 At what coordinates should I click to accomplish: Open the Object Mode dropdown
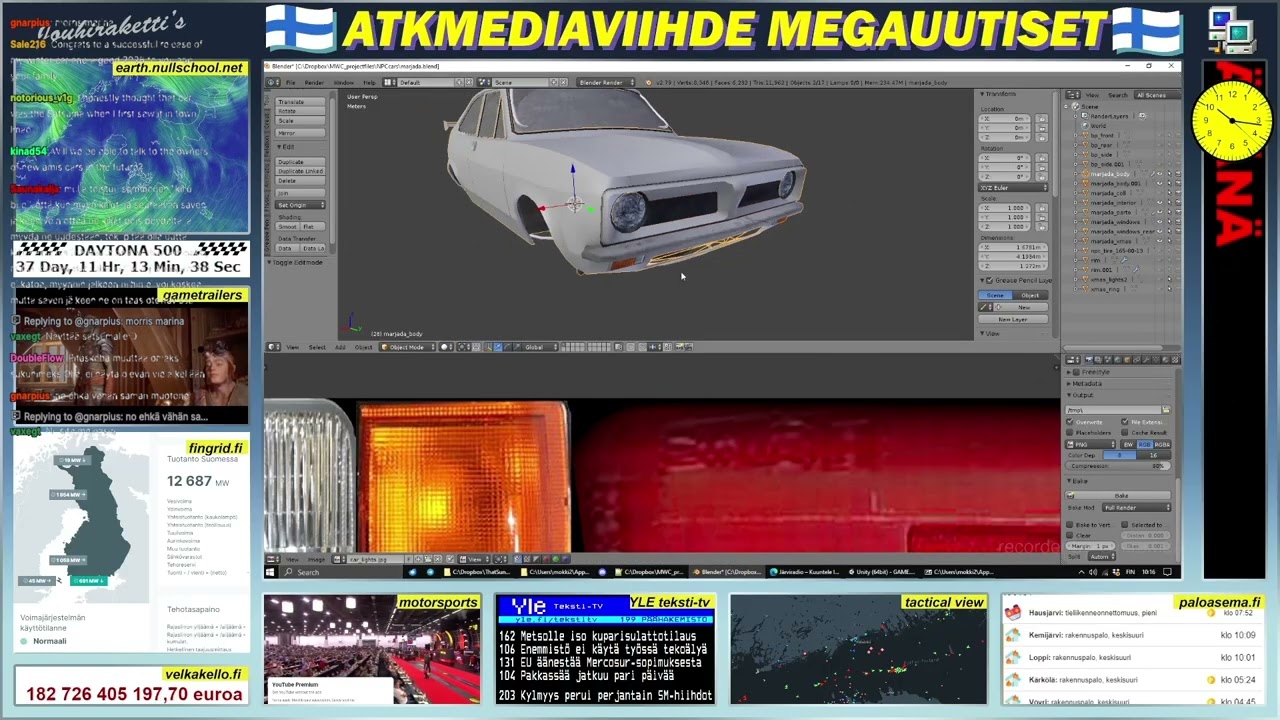coord(407,347)
